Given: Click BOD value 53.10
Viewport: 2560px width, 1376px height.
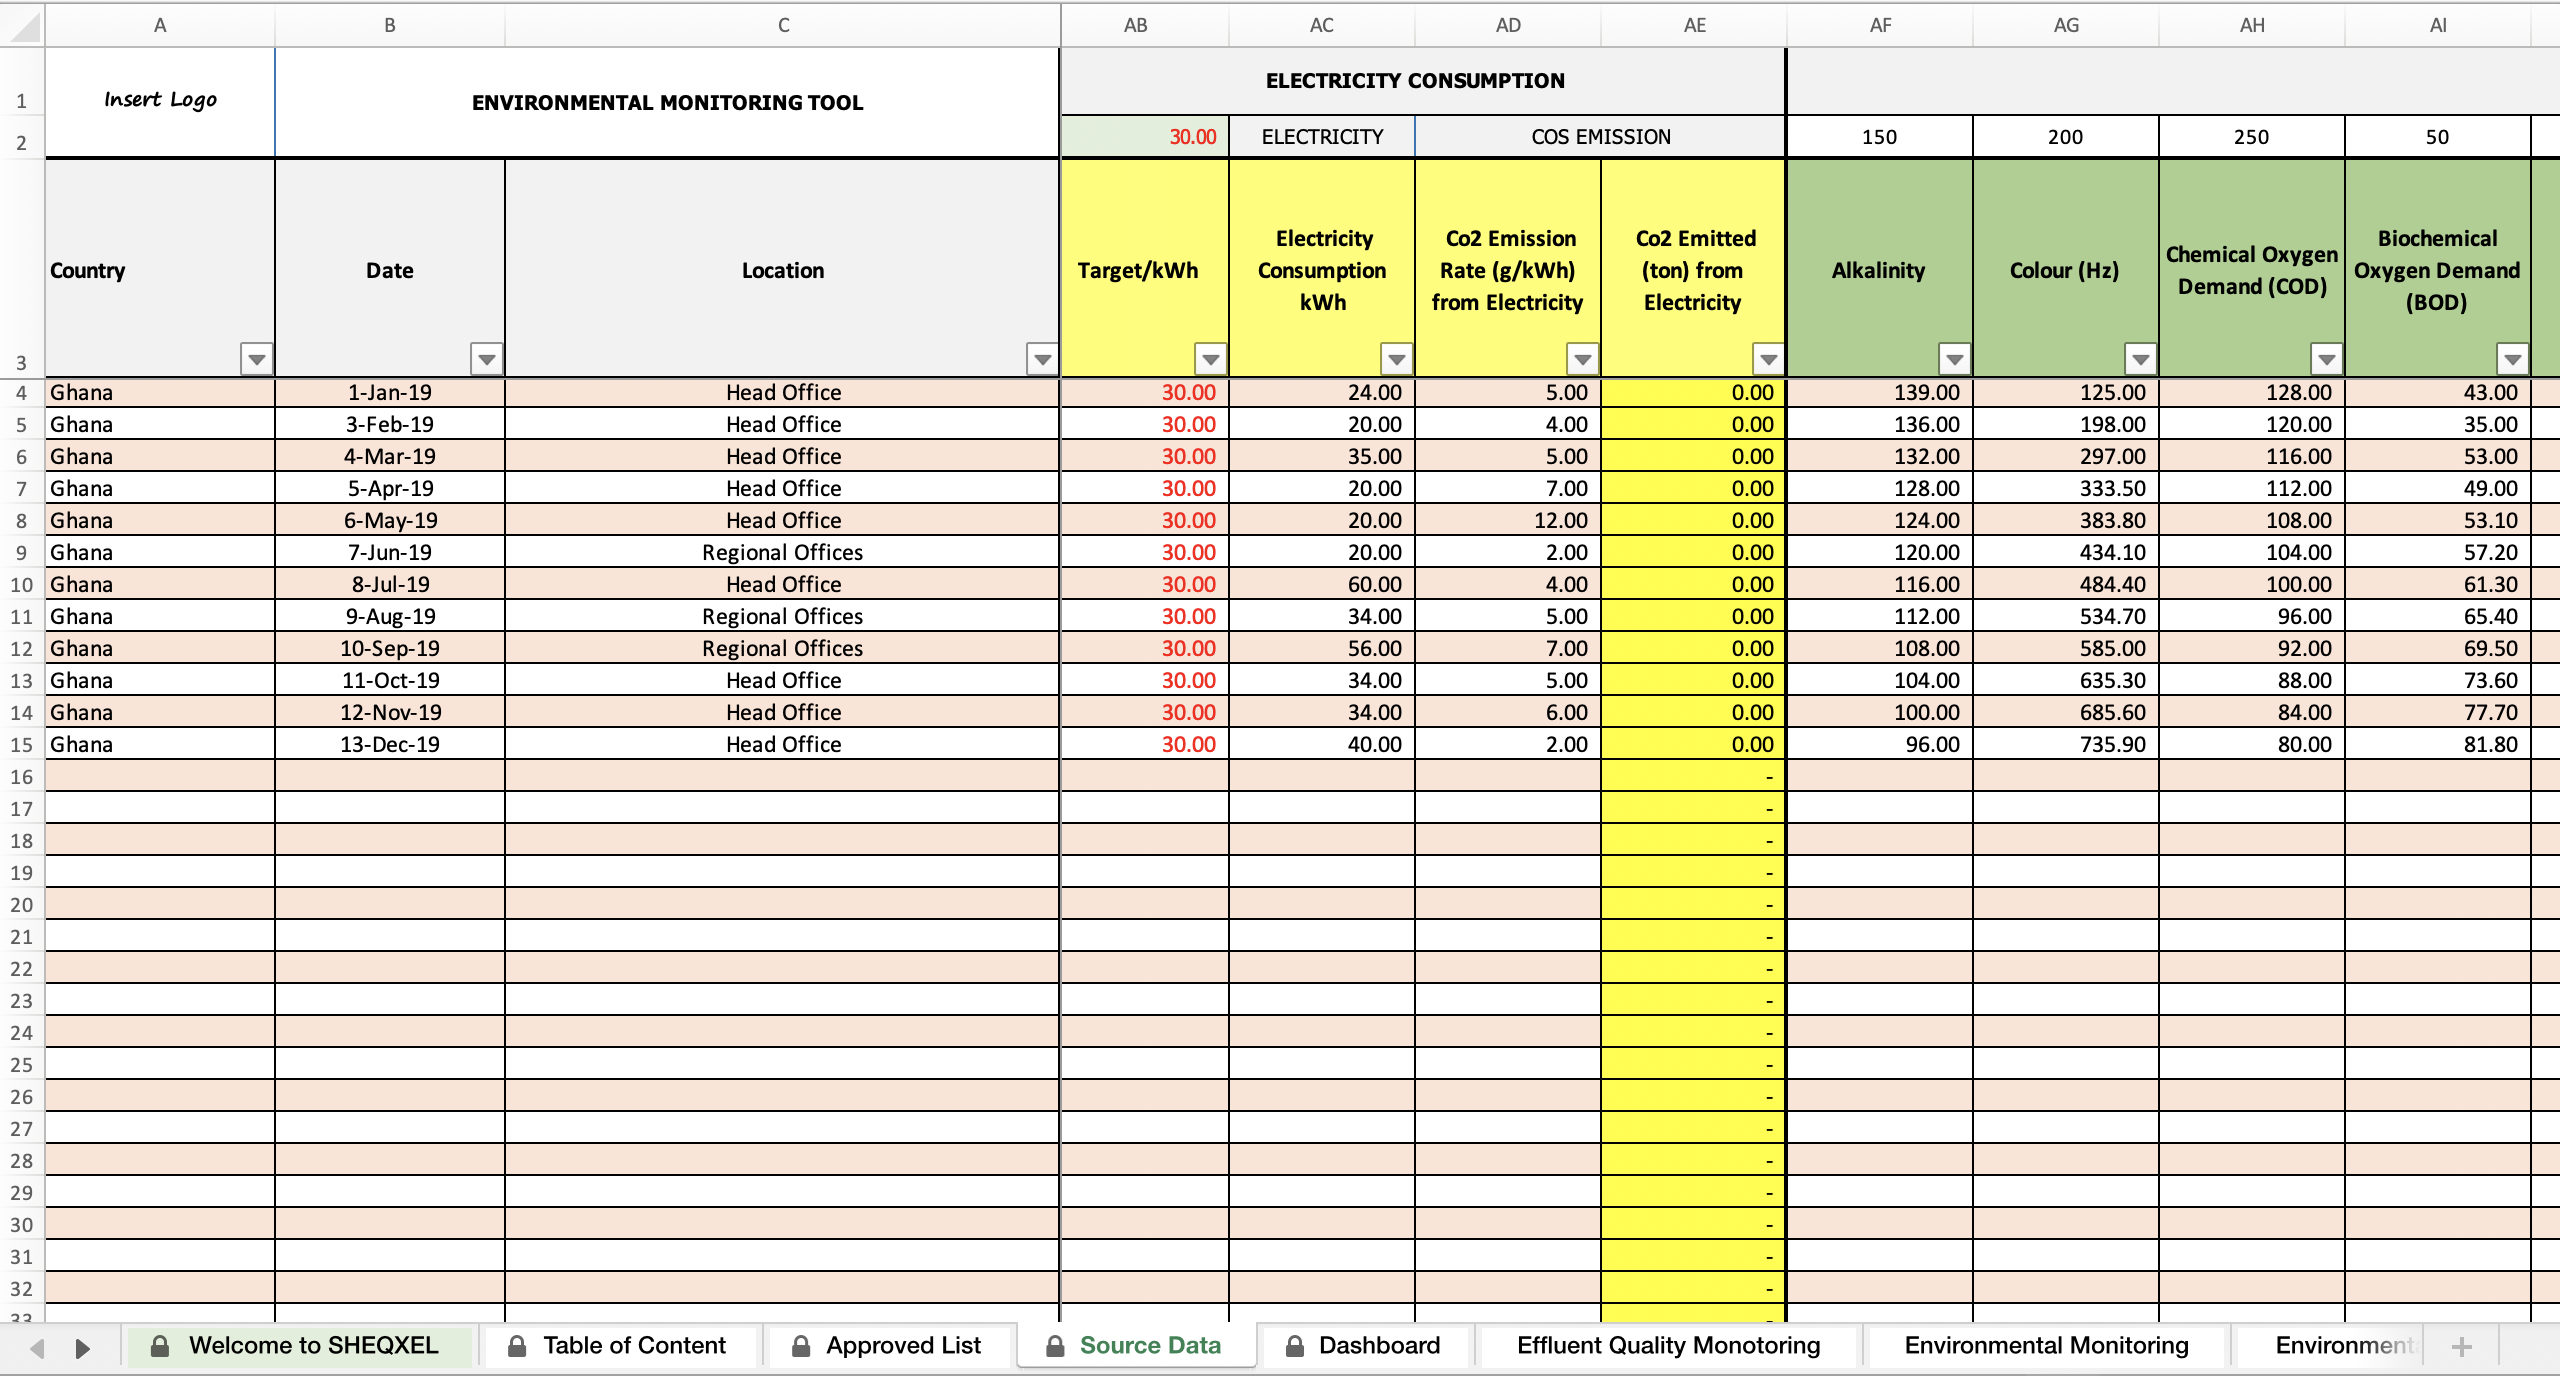Looking at the screenshot, I should (2438, 521).
